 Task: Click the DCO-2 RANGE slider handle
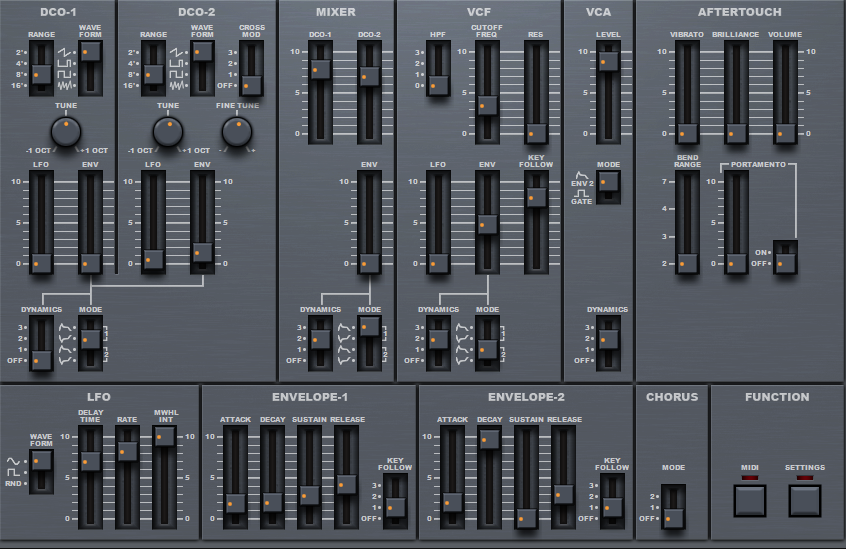(154, 74)
